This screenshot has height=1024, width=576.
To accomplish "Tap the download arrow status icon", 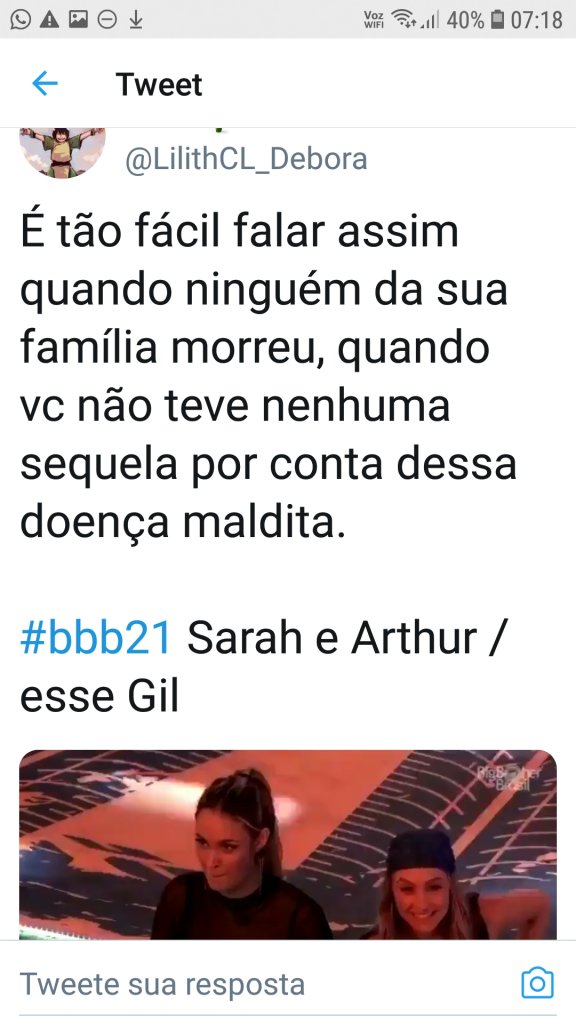I will click(135, 20).
